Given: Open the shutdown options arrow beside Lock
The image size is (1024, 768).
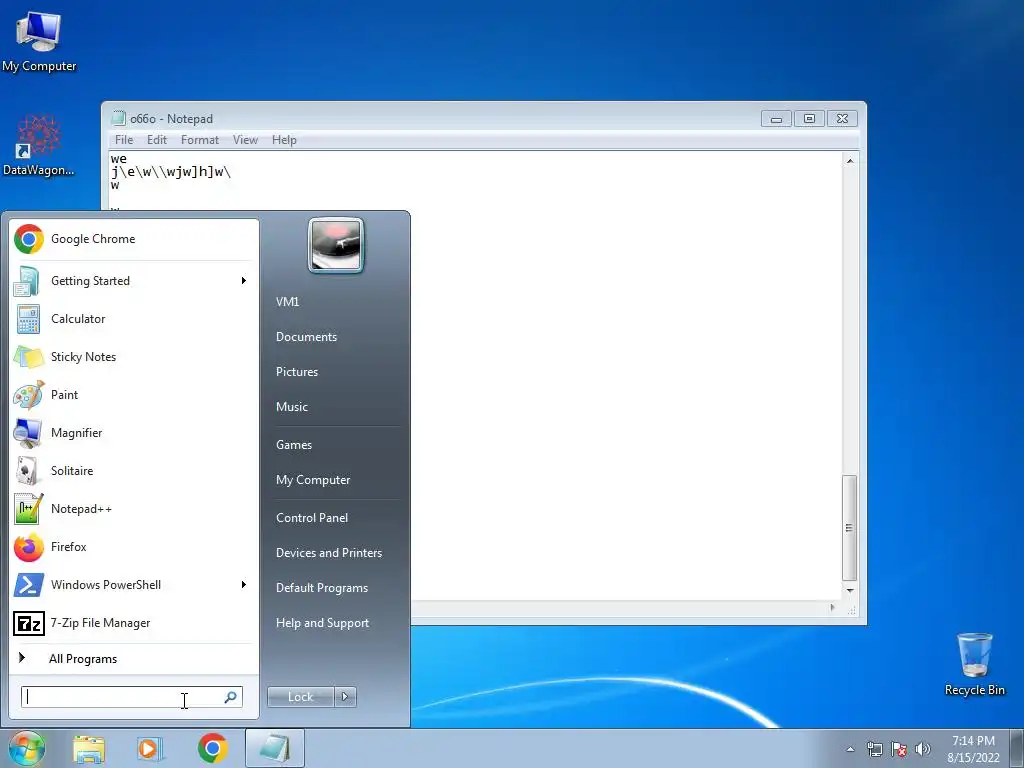Looking at the screenshot, I should point(345,697).
